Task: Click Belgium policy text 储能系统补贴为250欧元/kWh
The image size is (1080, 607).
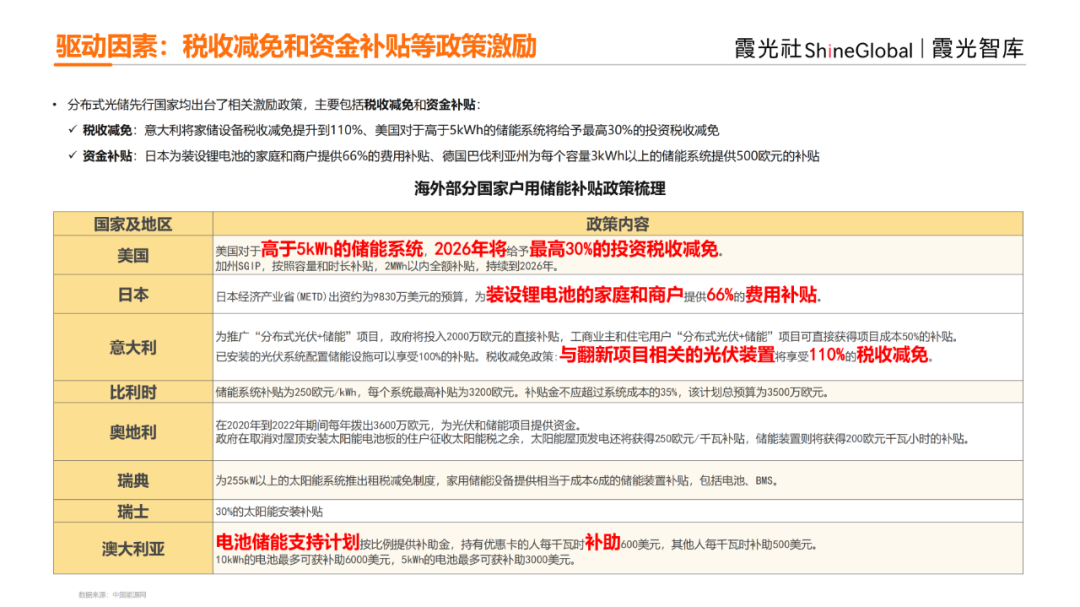Action: [x=287, y=392]
